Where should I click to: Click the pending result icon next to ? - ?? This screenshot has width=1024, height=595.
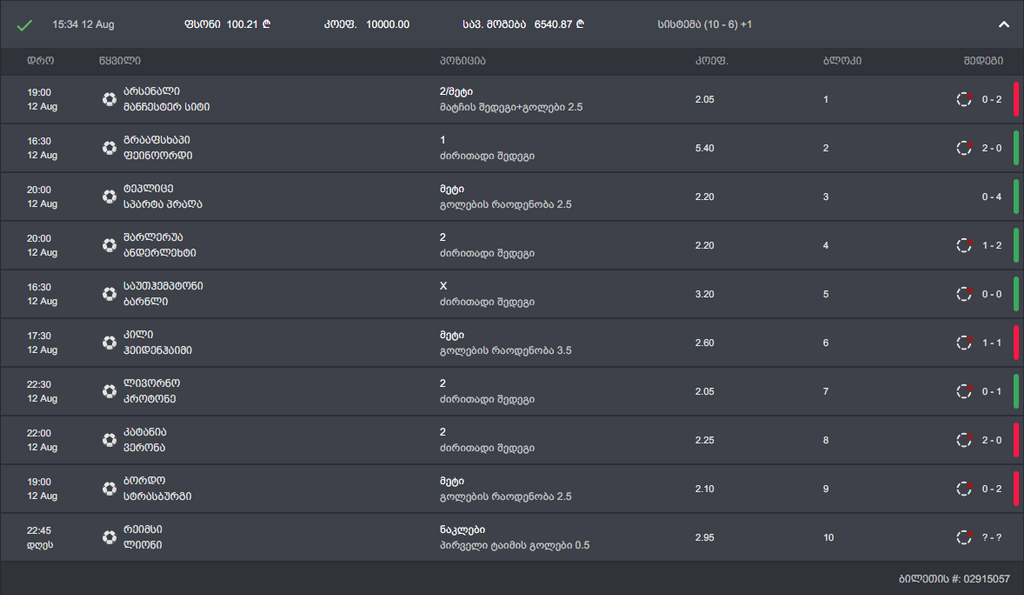pyautogui.click(x=964, y=537)
